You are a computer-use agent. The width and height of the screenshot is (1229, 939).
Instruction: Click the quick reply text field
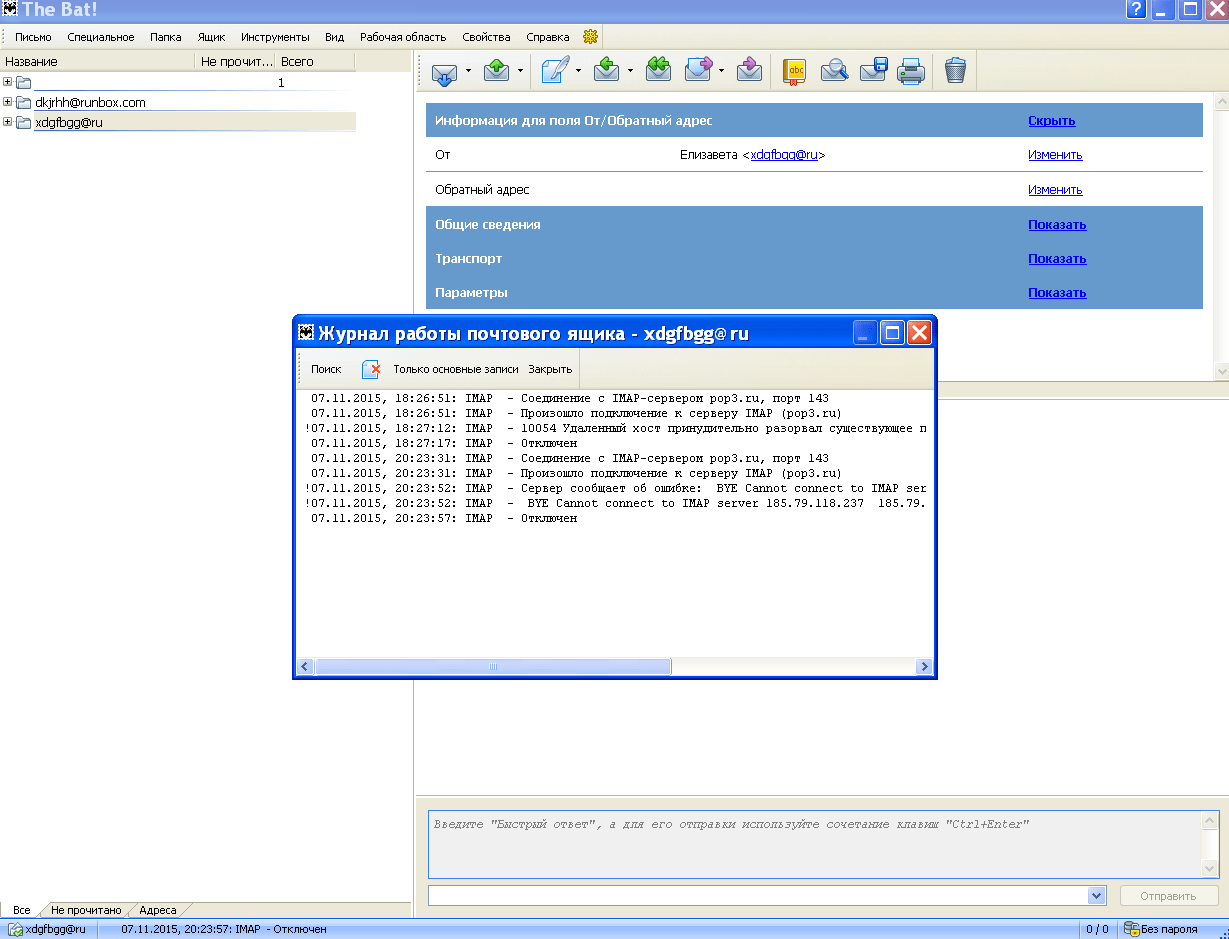[815, 844]
